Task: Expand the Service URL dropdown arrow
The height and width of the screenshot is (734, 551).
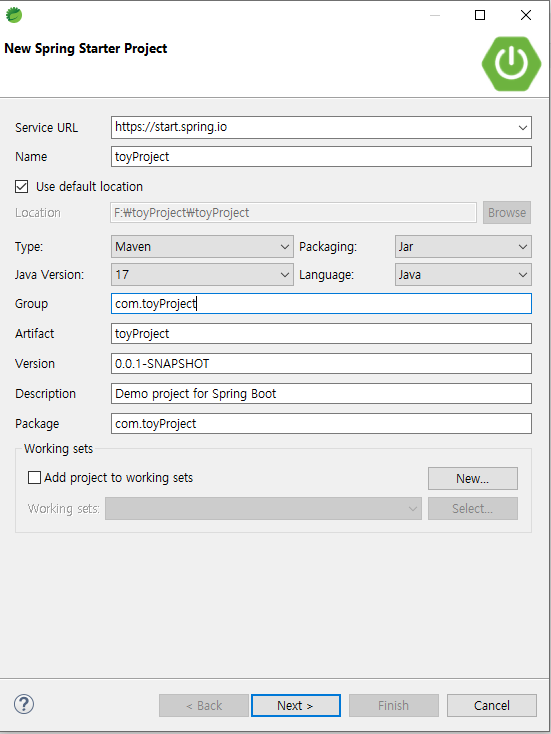Action: pos(522,128)
